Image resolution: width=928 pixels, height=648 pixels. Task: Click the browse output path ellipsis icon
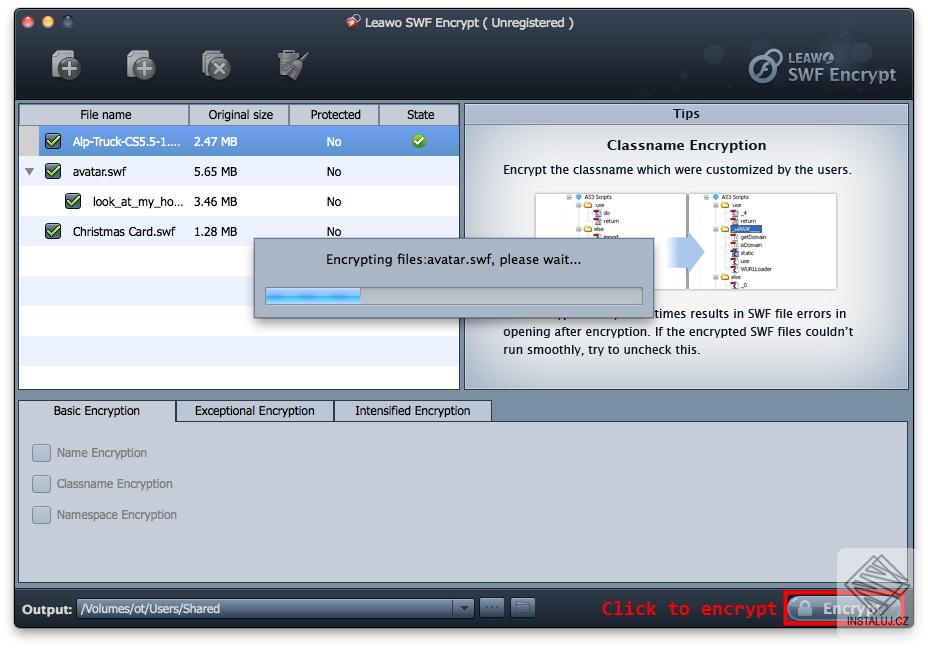(x=491, y=608)
